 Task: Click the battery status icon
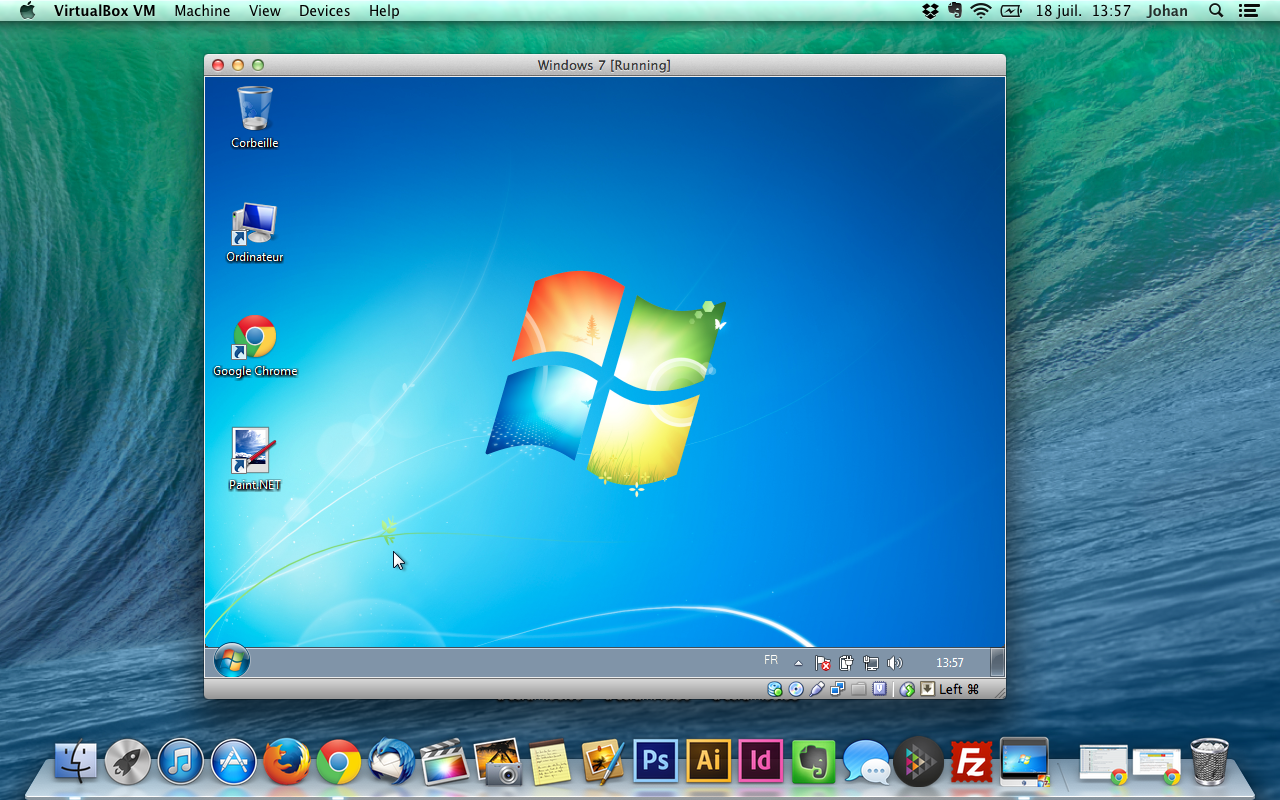tap(1012, 11)
